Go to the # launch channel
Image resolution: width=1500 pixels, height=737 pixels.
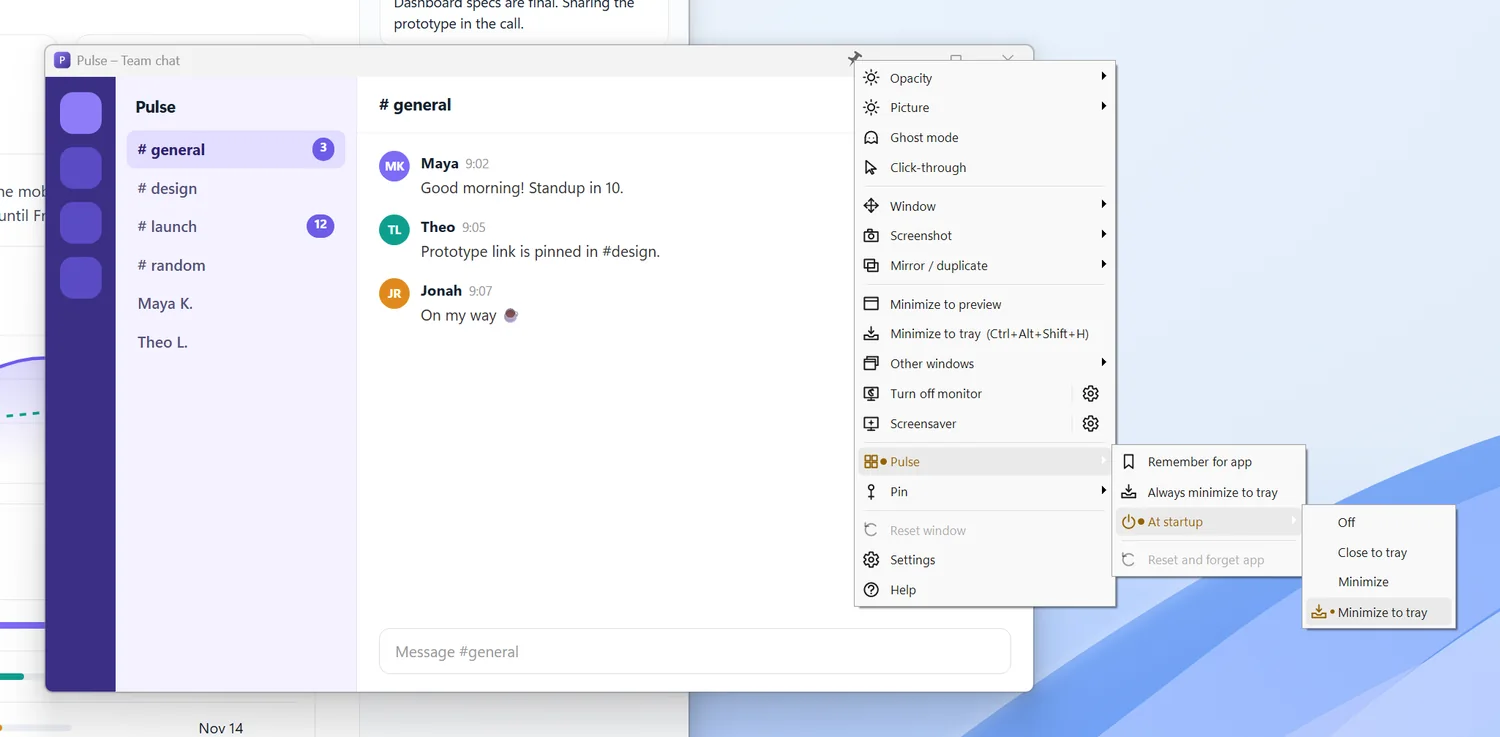click(236, 227)
